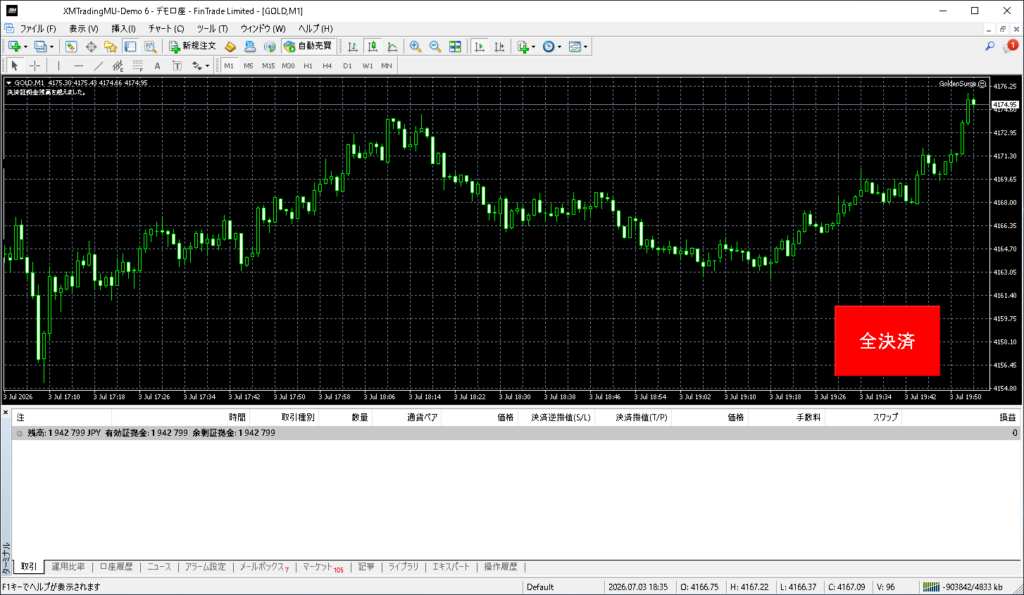Viewport: 1024px width, 595px height.
Task: Switch to the 操作履歴 tab
Action: 500,567
